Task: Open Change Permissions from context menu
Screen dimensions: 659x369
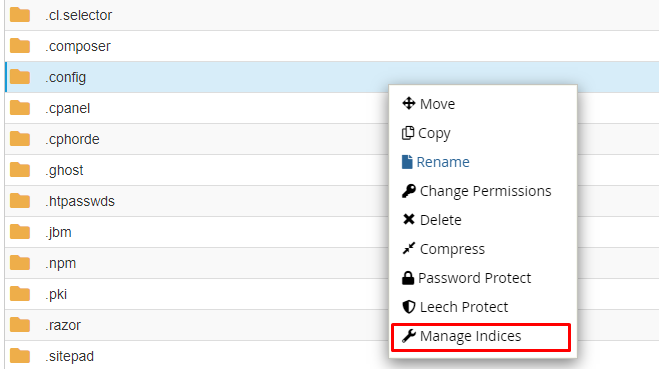Action: [x=485, y=191]
